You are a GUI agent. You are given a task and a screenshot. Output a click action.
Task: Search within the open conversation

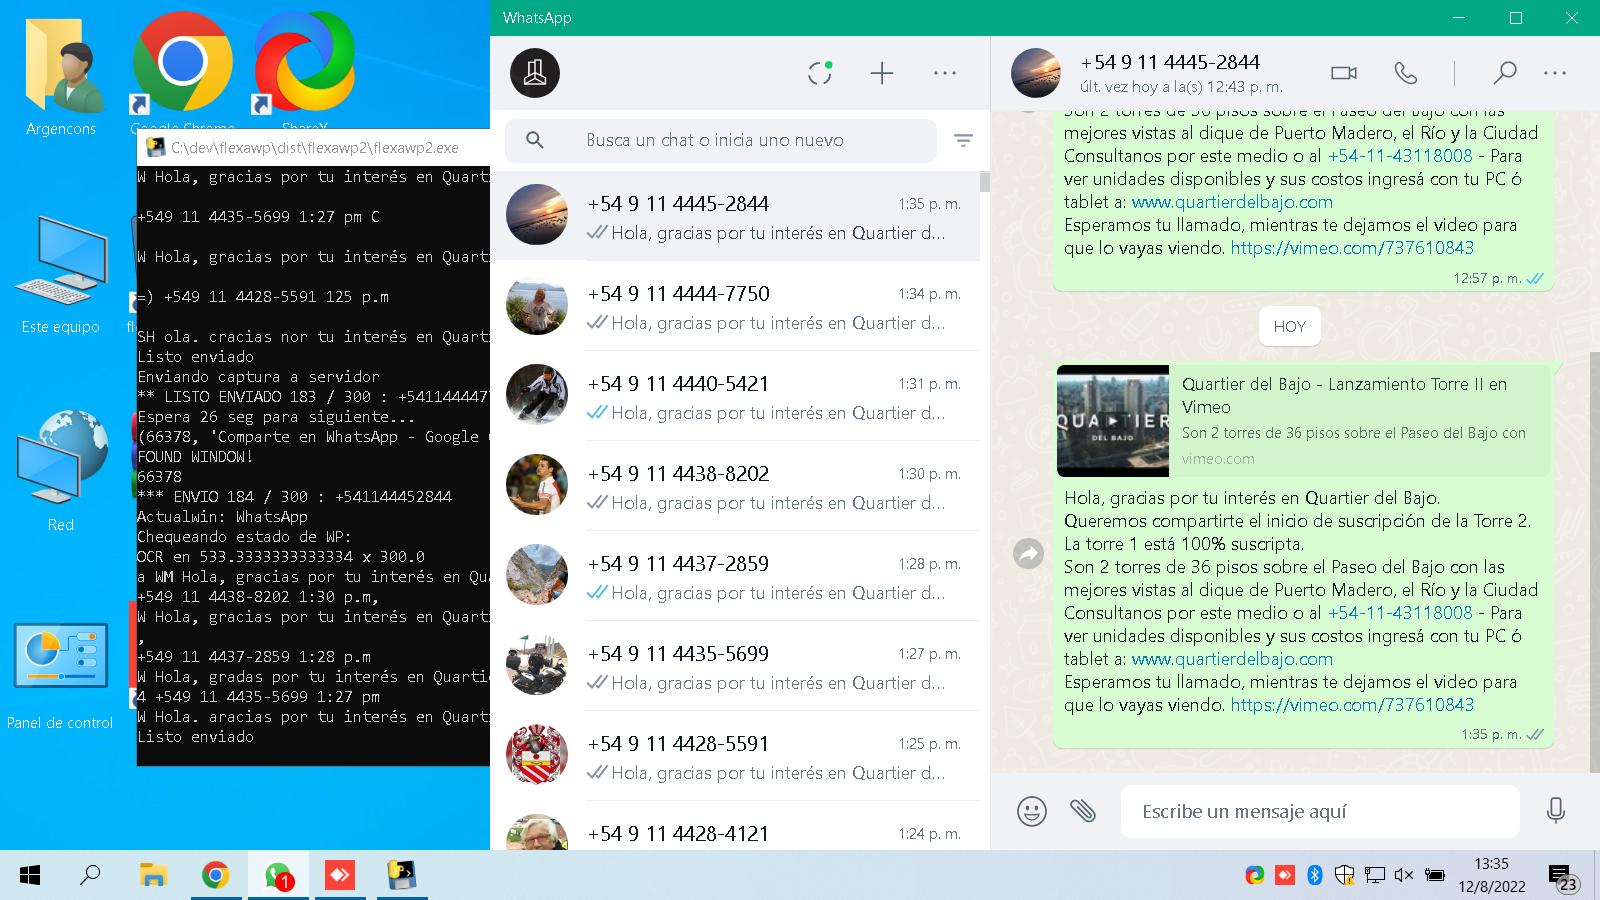pyautogui.click(x=1504, y=73)
